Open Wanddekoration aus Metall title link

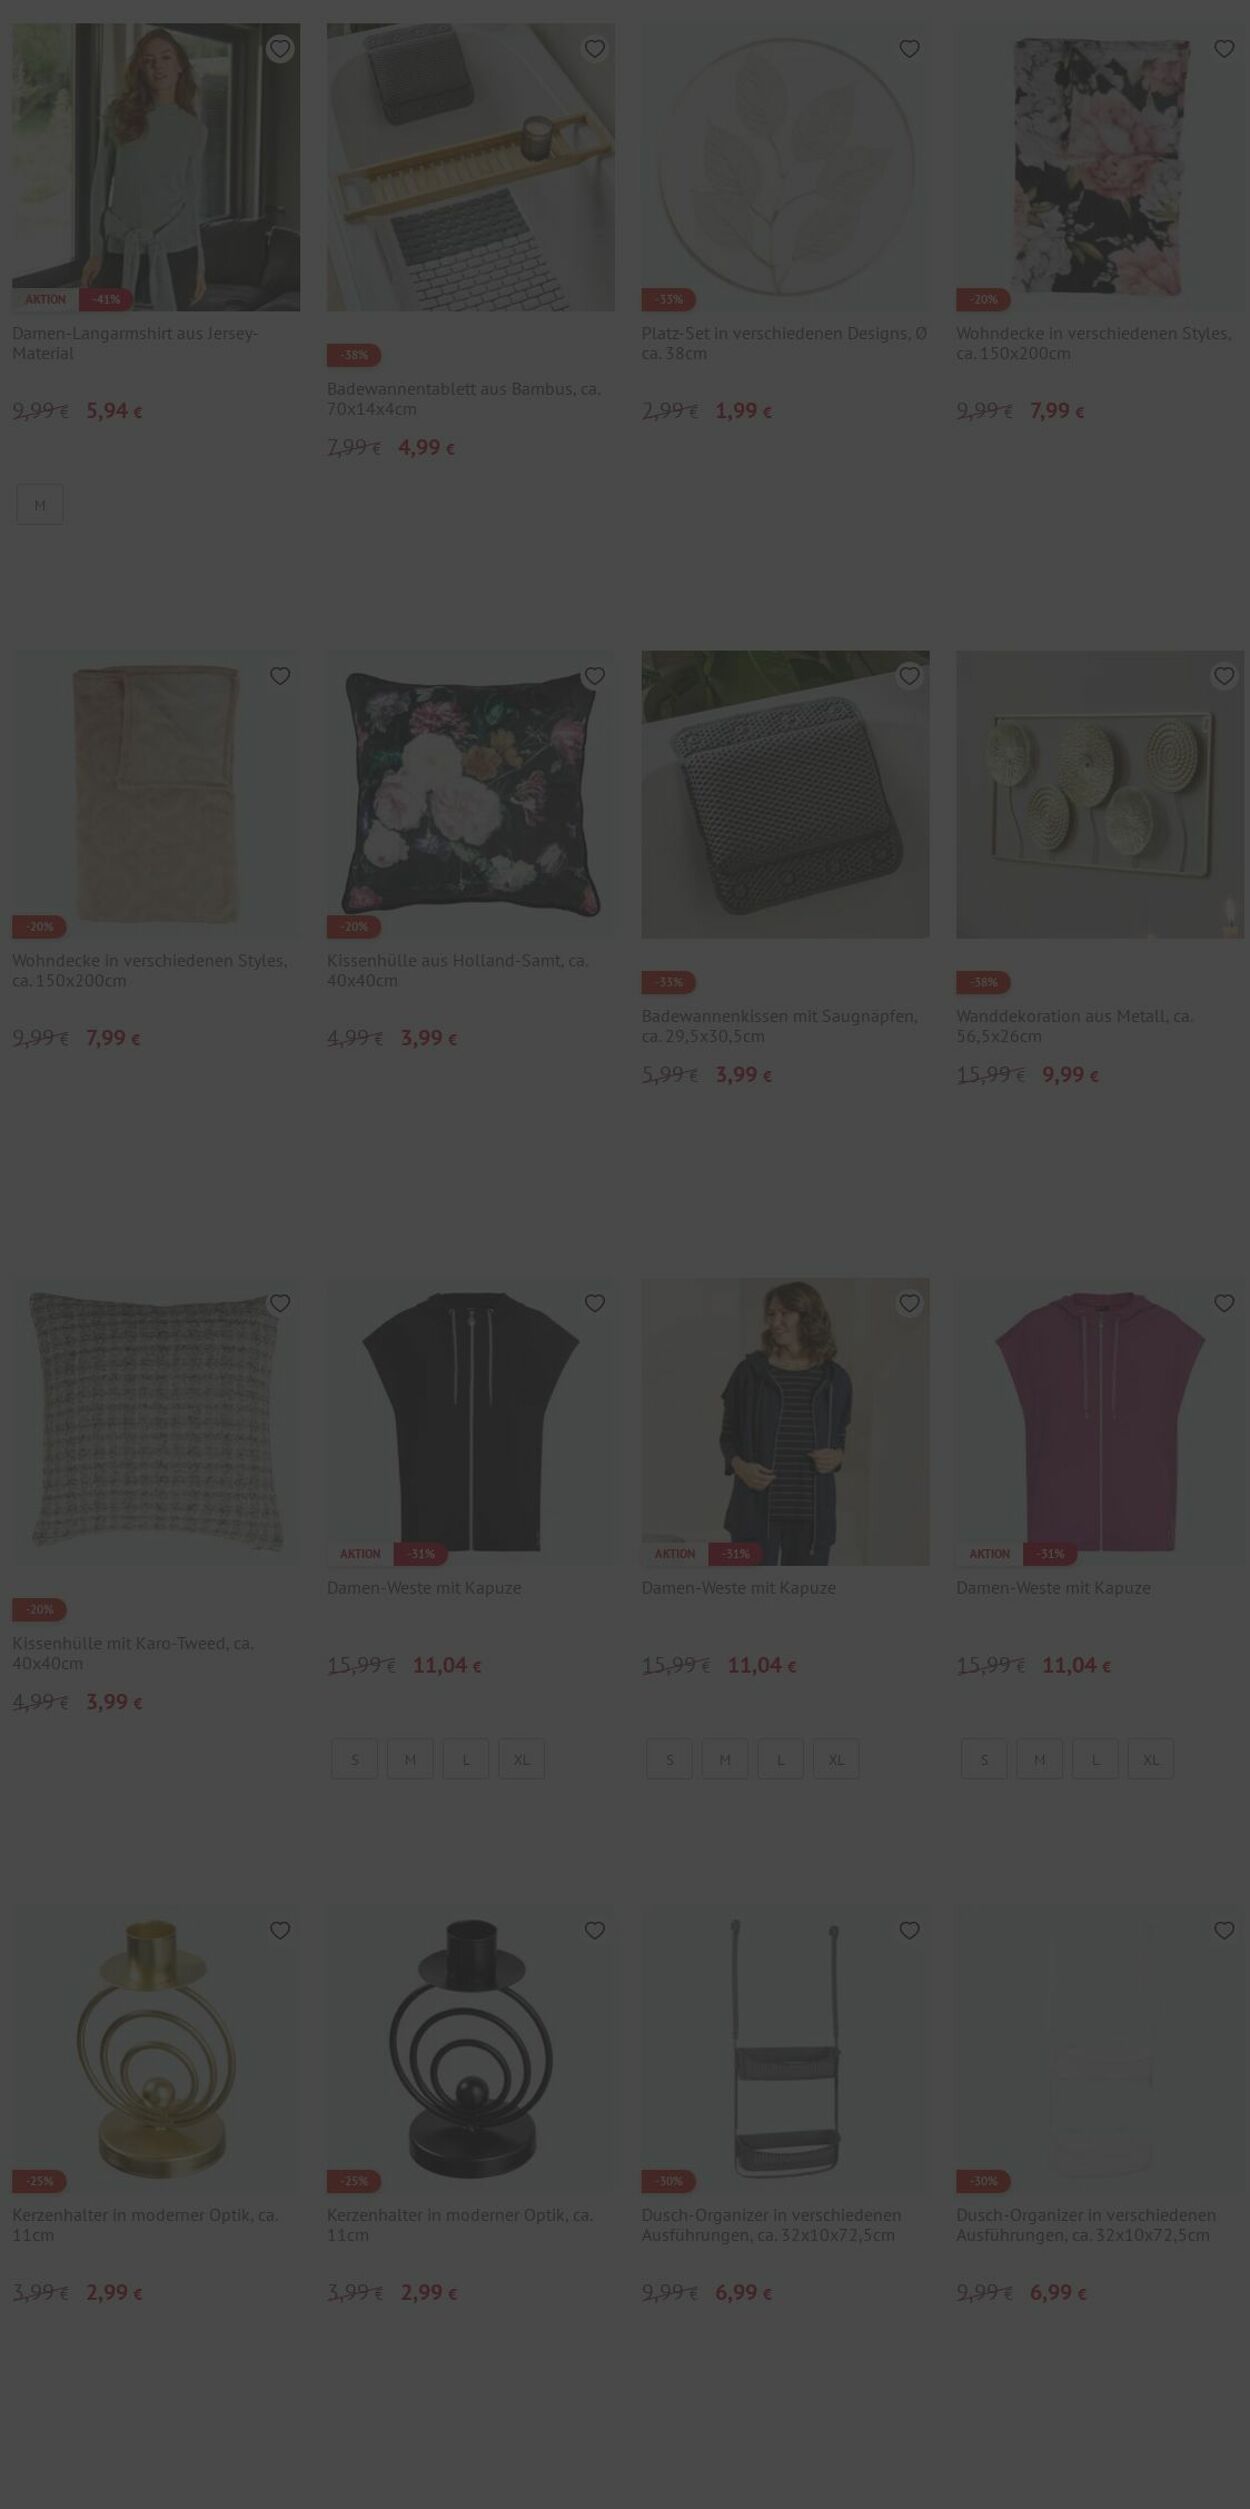click(x=1075, y=1026)
